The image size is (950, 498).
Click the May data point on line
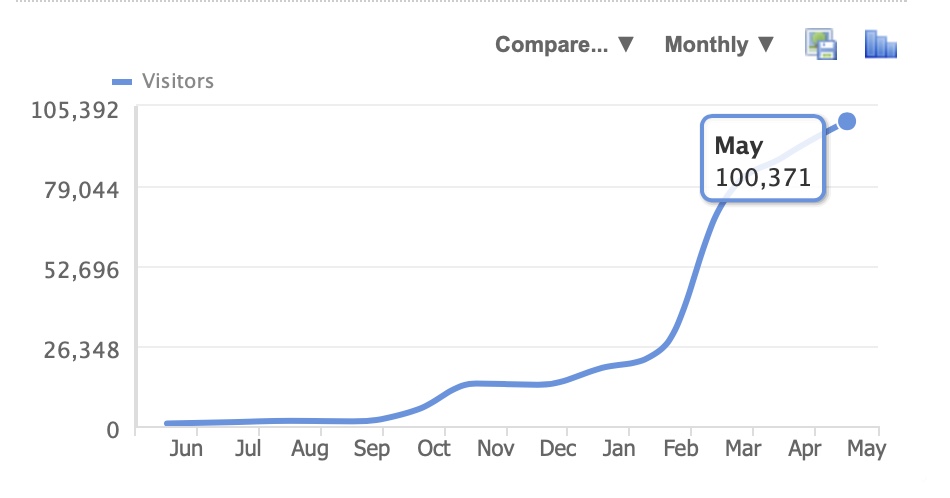coord(847,121)
